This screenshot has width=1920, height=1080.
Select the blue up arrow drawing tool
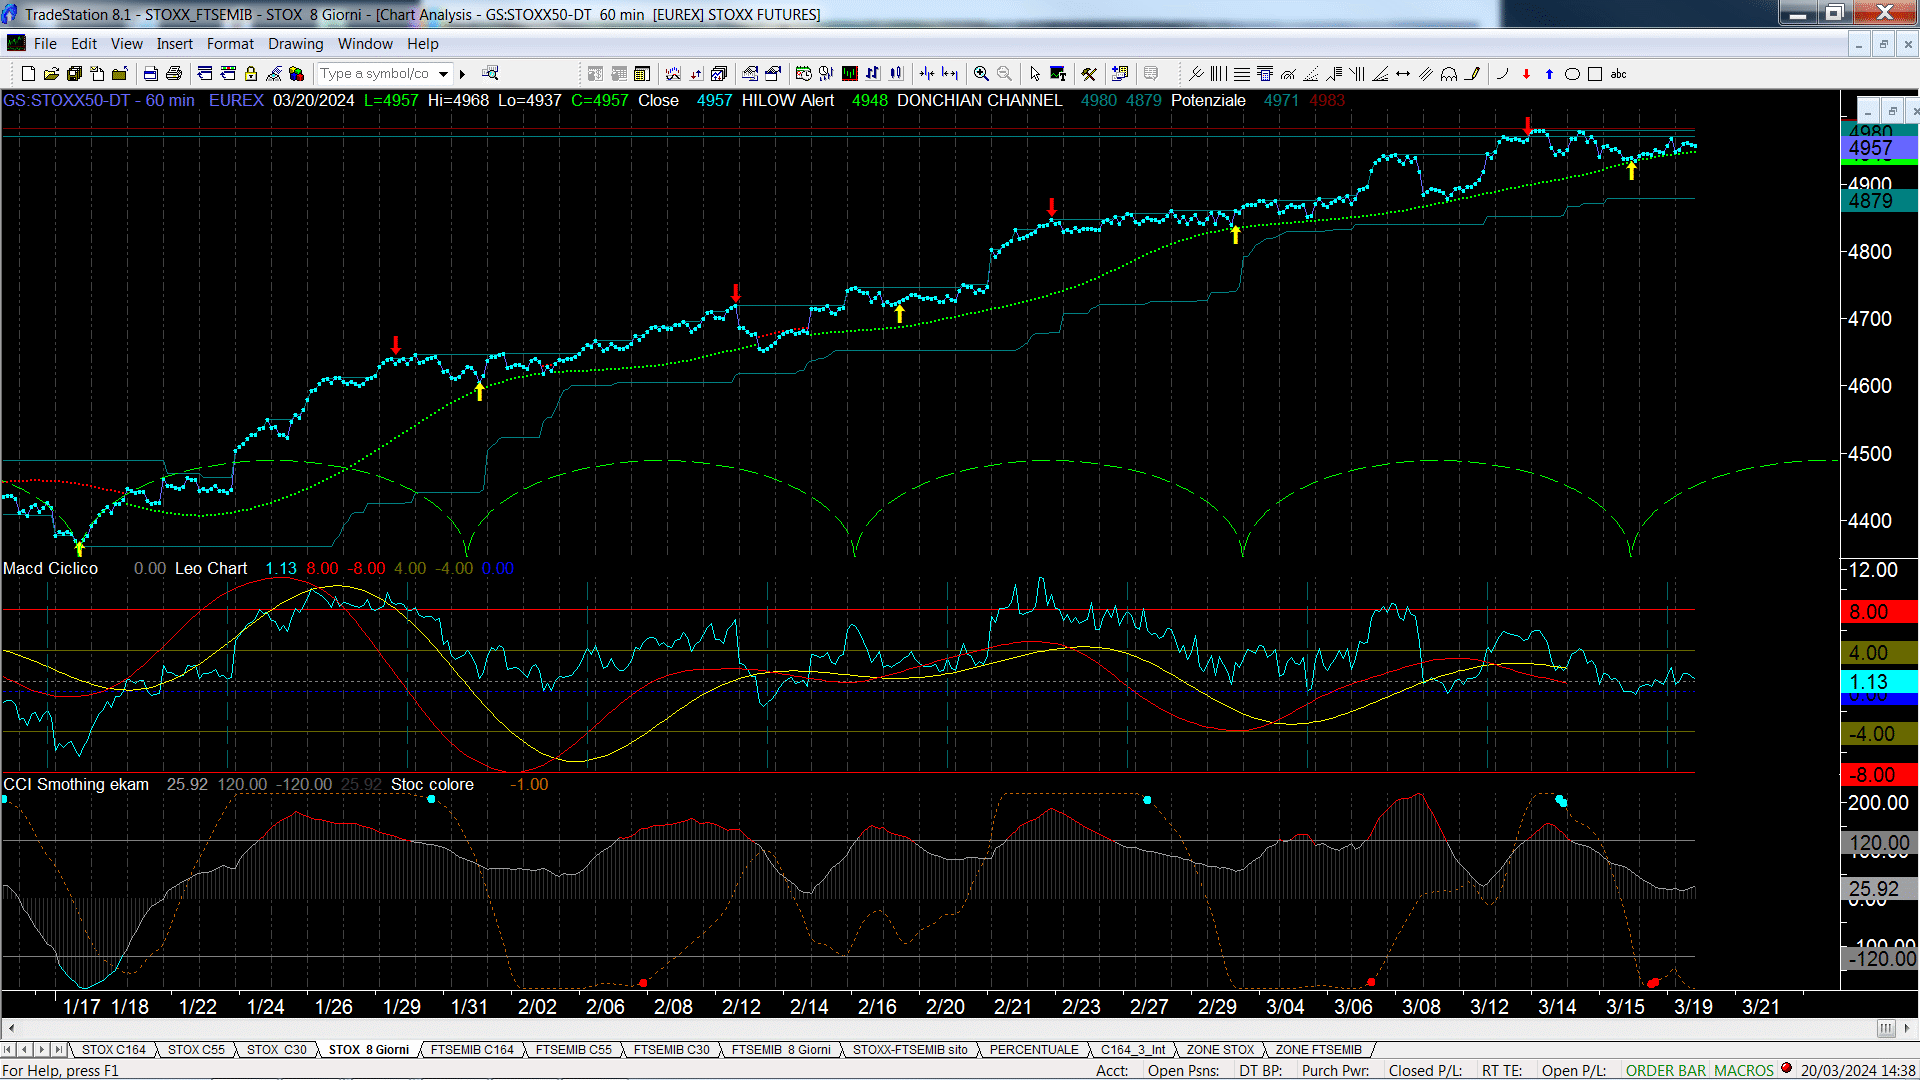point(1549,74)
